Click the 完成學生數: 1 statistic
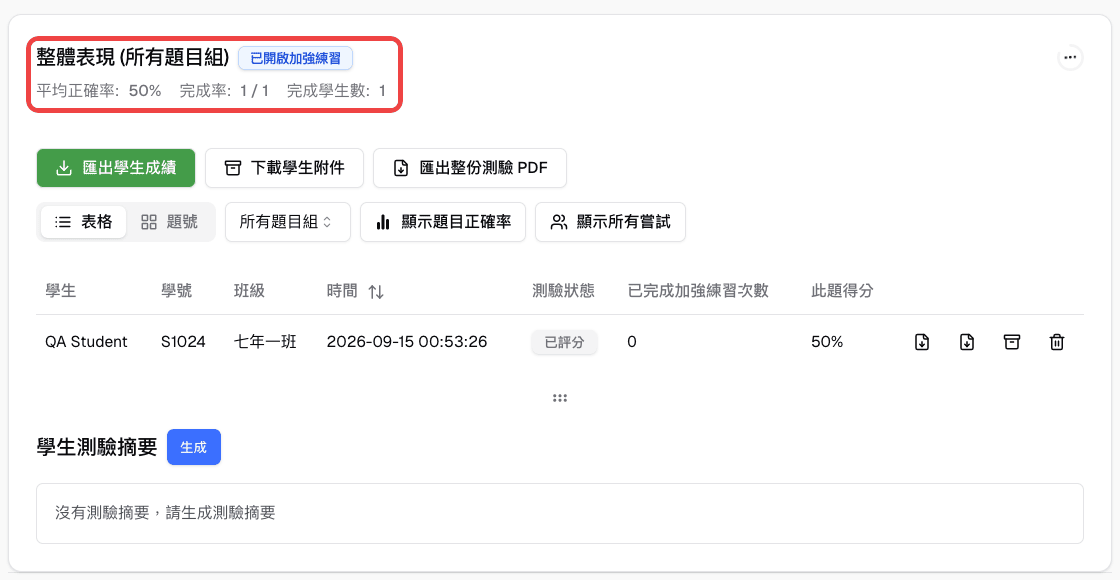 (x=336, y=91)
